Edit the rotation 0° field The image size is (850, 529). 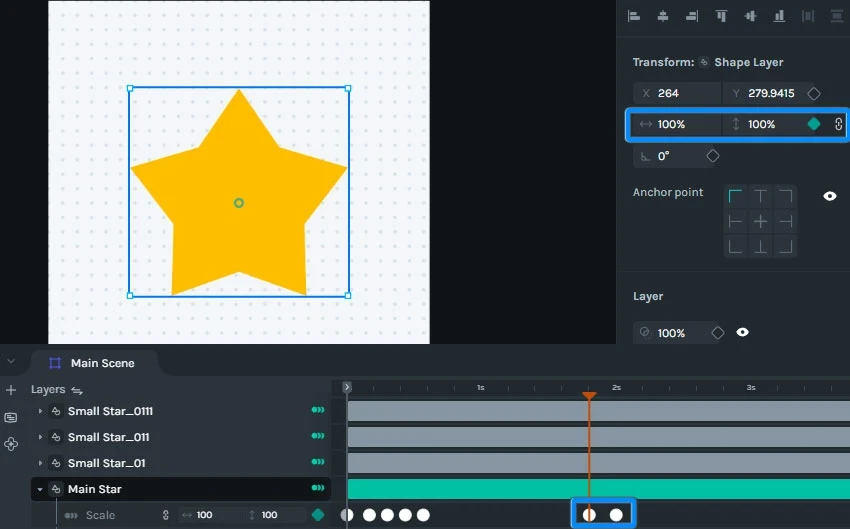[x=668, y=156]
